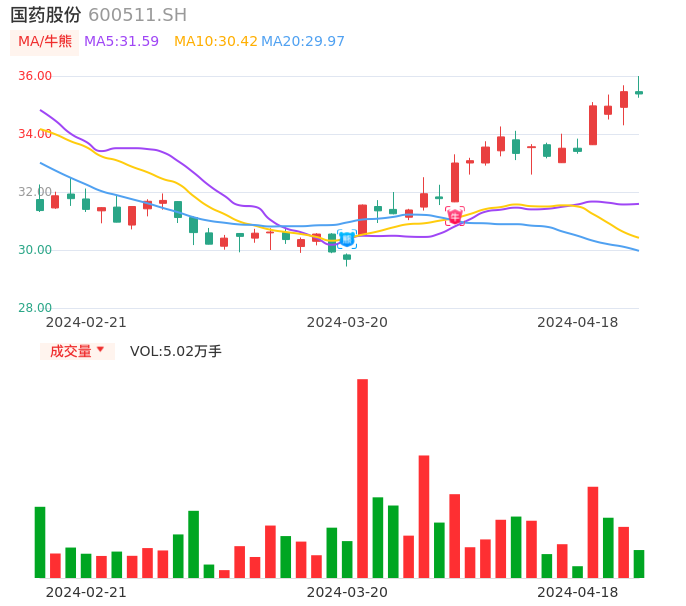The width and height of the screenshot is (686, 606).
Task: Click the 36.00 price axis label
Action: click(x=35, y=76)
